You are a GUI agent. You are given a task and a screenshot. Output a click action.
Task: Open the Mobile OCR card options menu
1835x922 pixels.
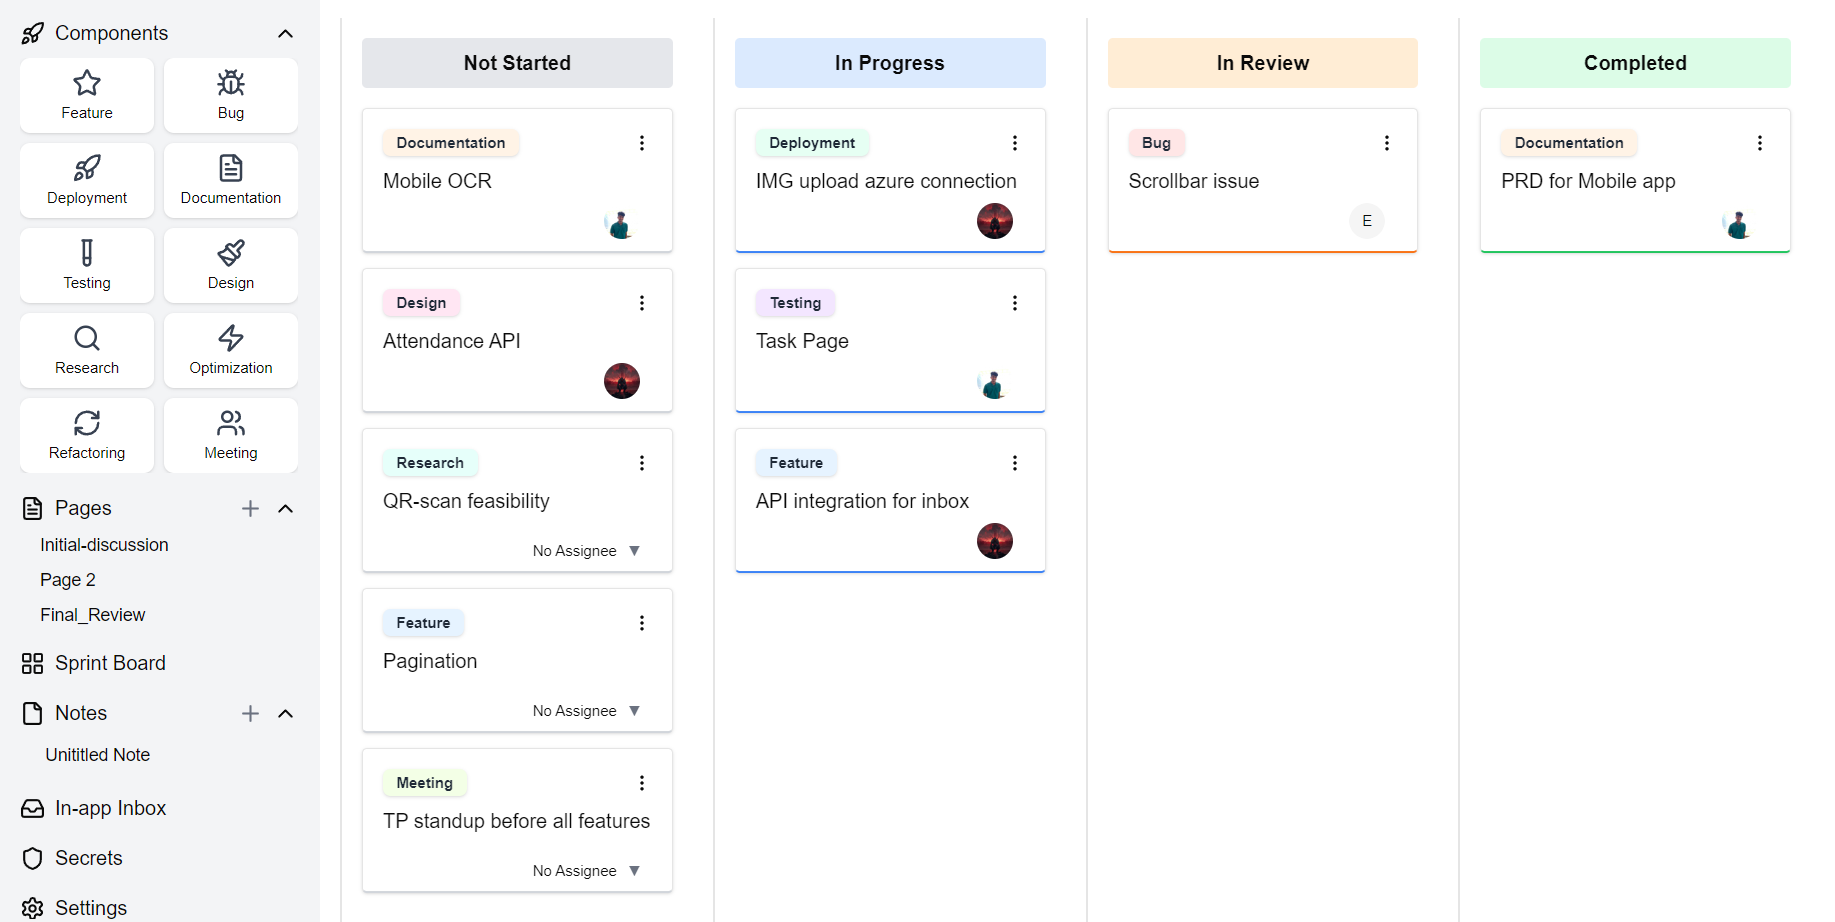642,143
